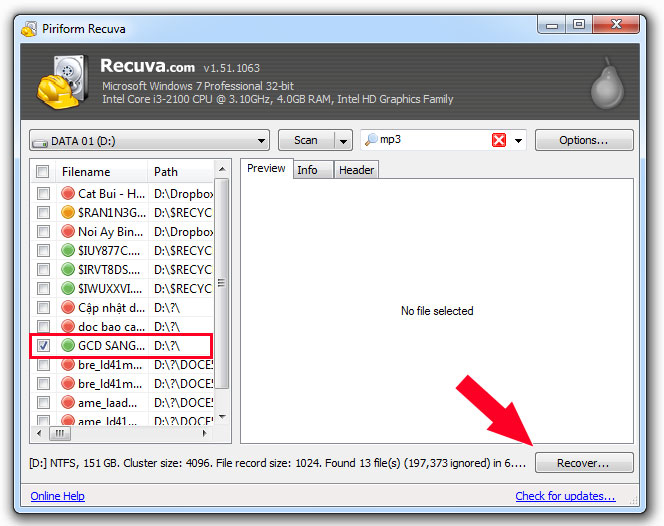Image resolution: width=664 pixels, height=526 pixels.
Task: Check the box for Noi Ay Bin file
Action: [x=43, y=231]
